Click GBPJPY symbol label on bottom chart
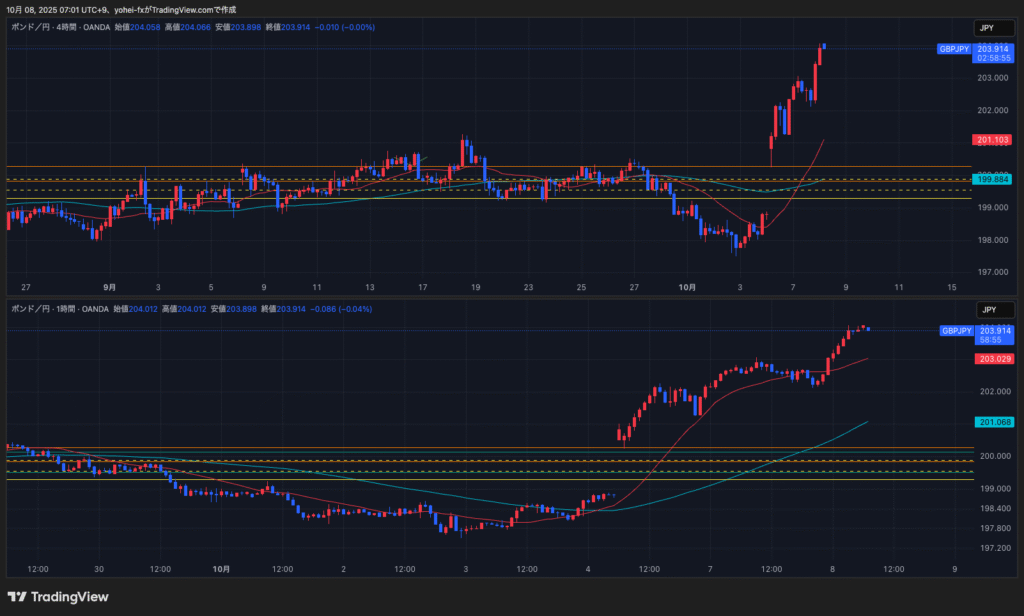This screenshot has height=616, width=1024. [x=955, y=330]
